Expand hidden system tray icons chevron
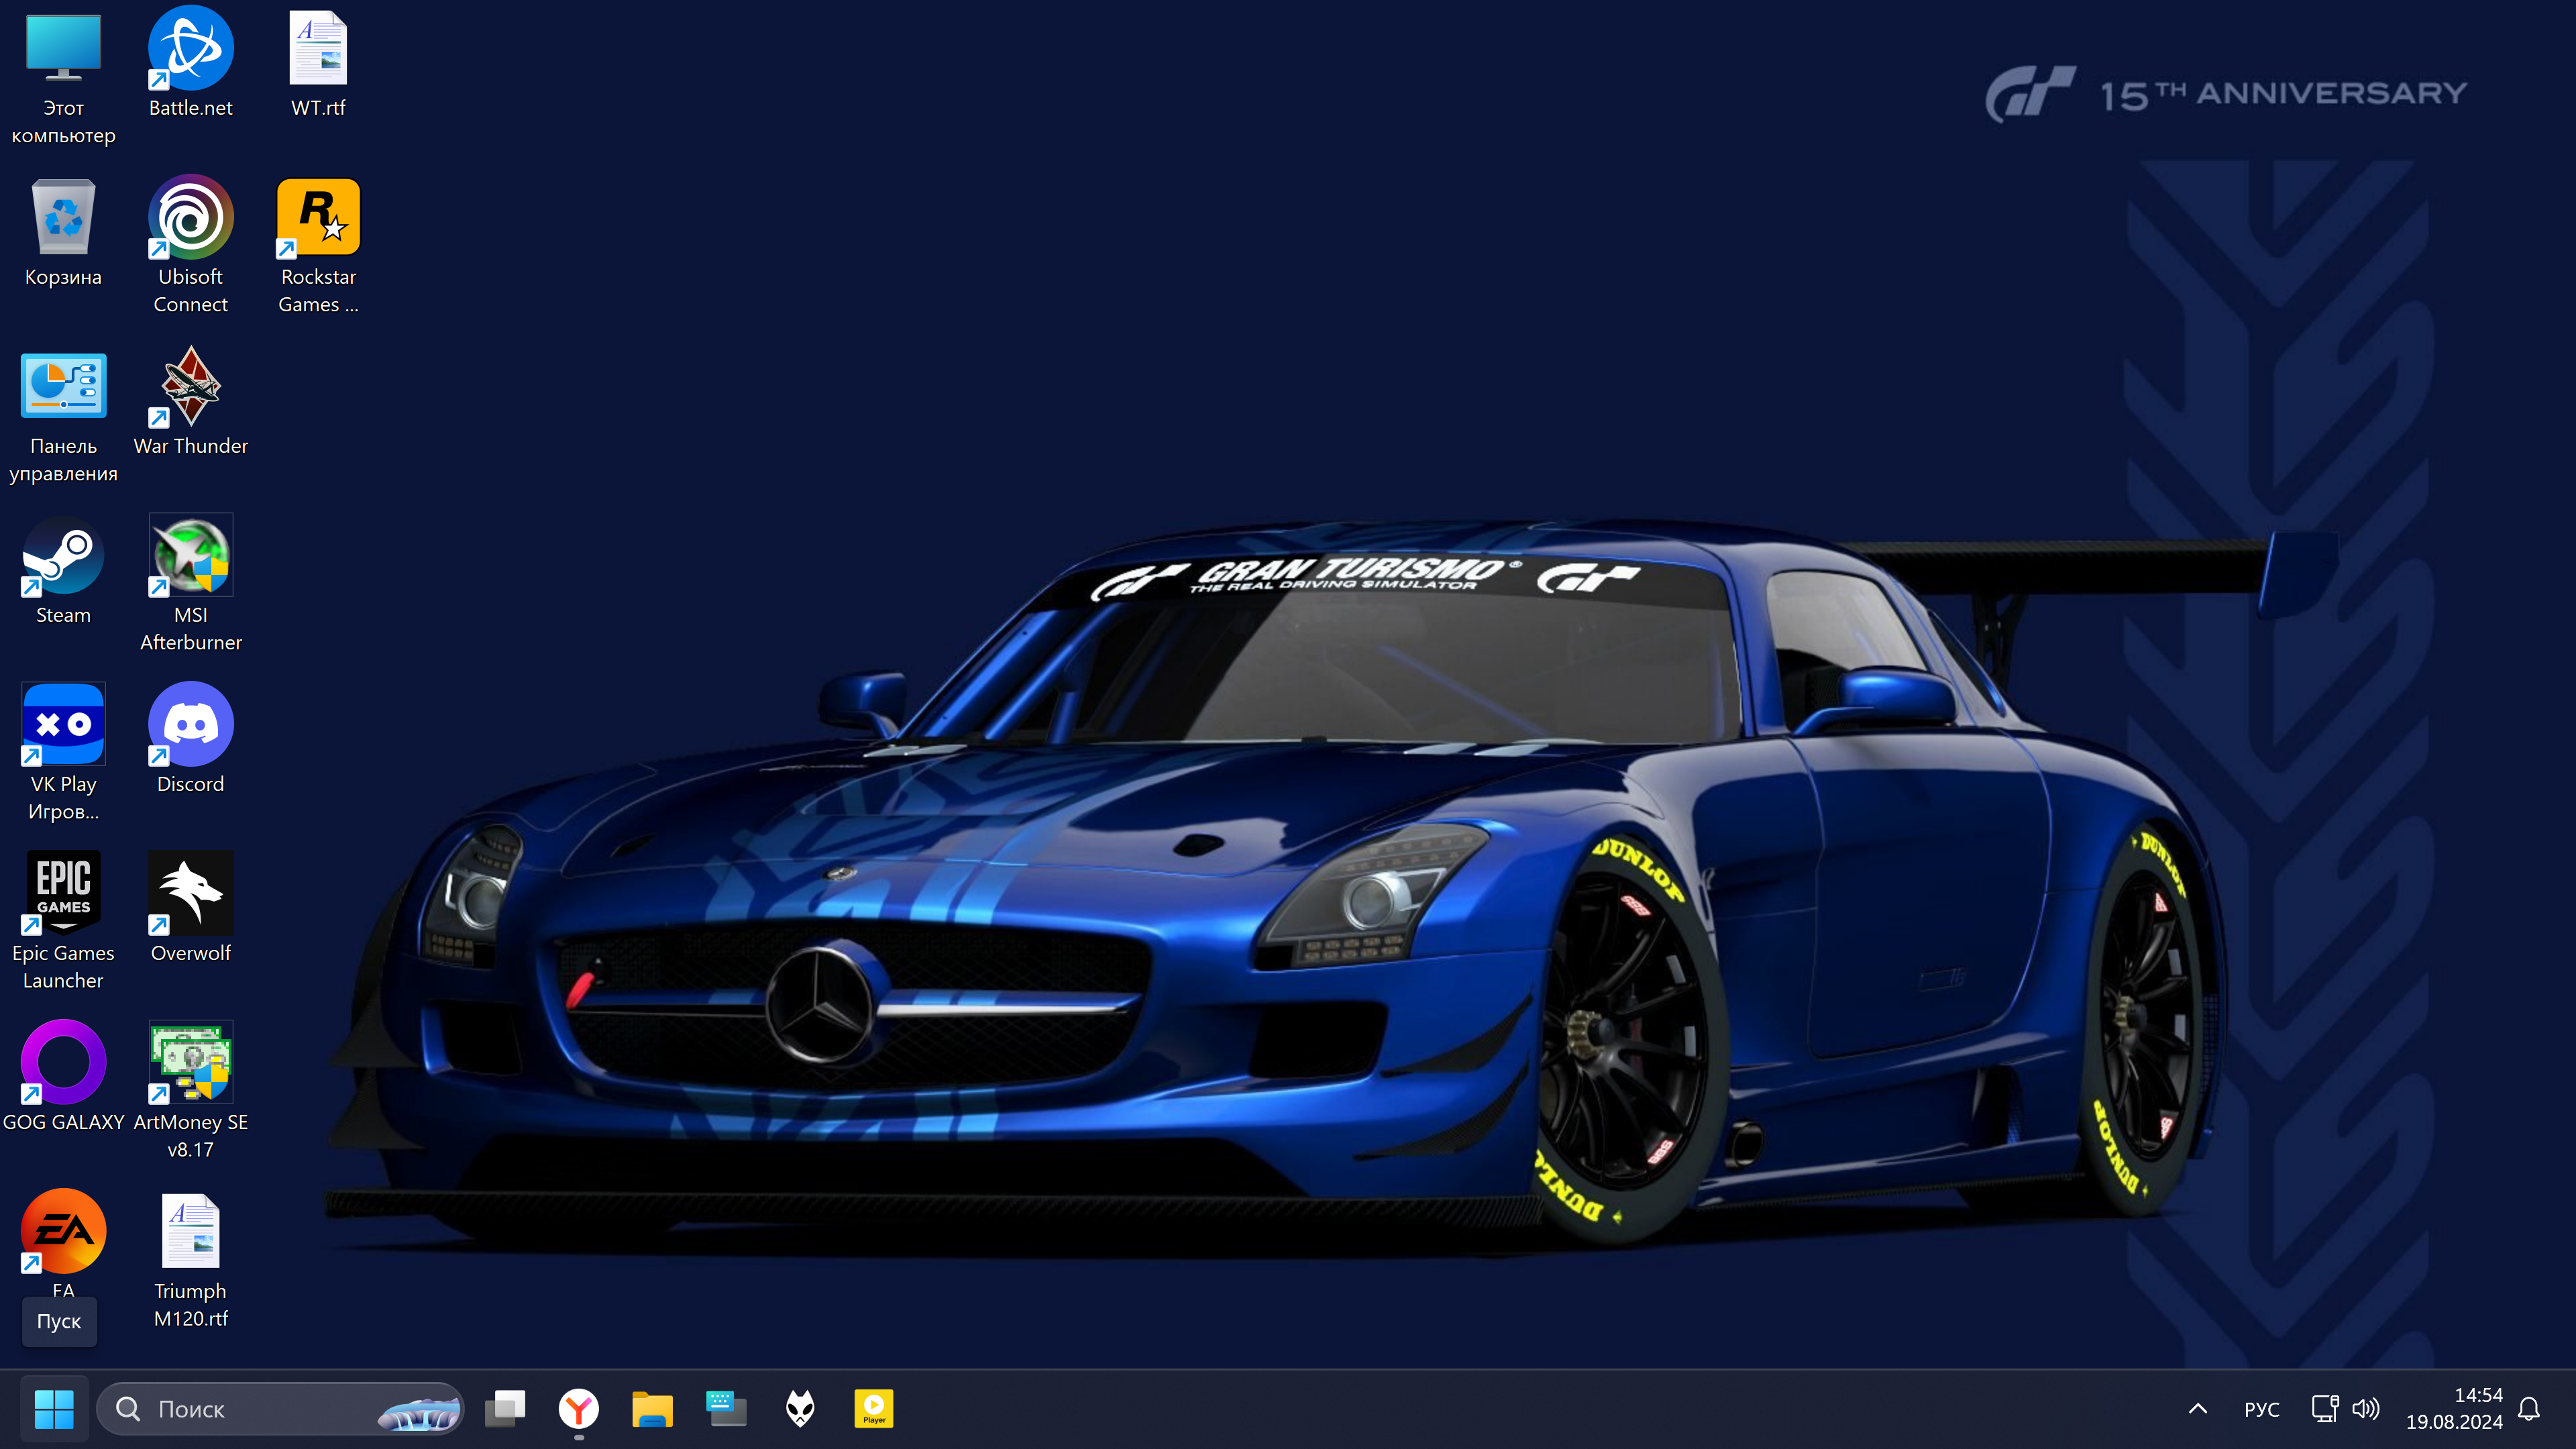2576x1449 pixels. (2197, 1409)
